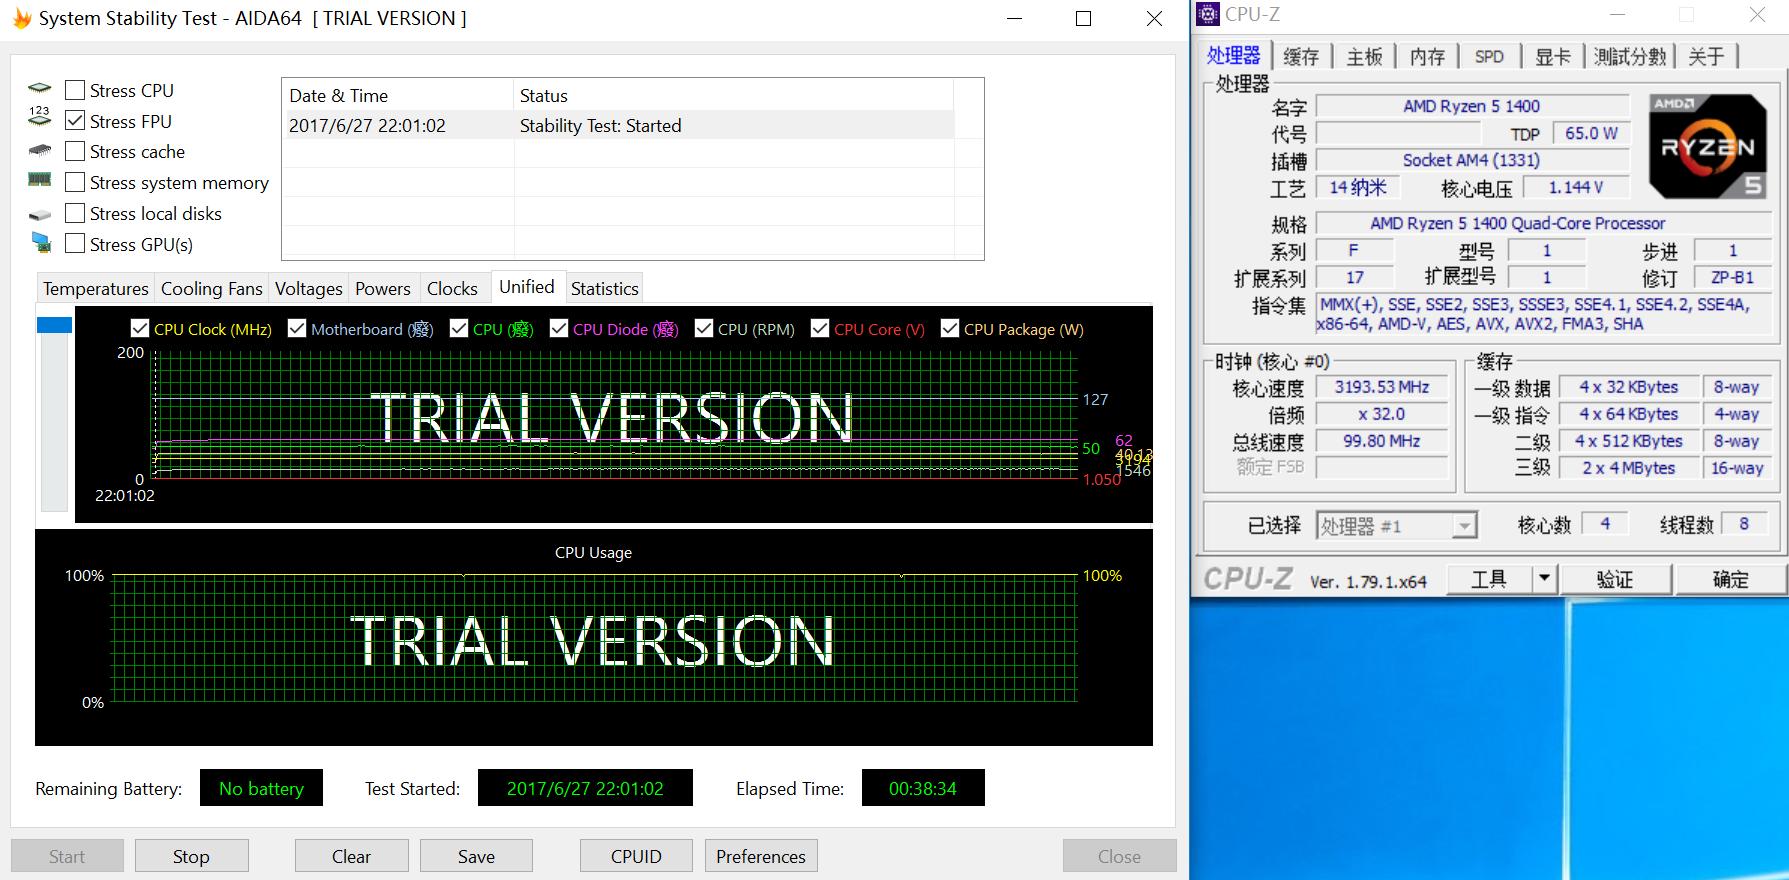Open the 缓存 tab in CPU-Z
The width and height of the screenshot is (1789, 880).
1301,56
